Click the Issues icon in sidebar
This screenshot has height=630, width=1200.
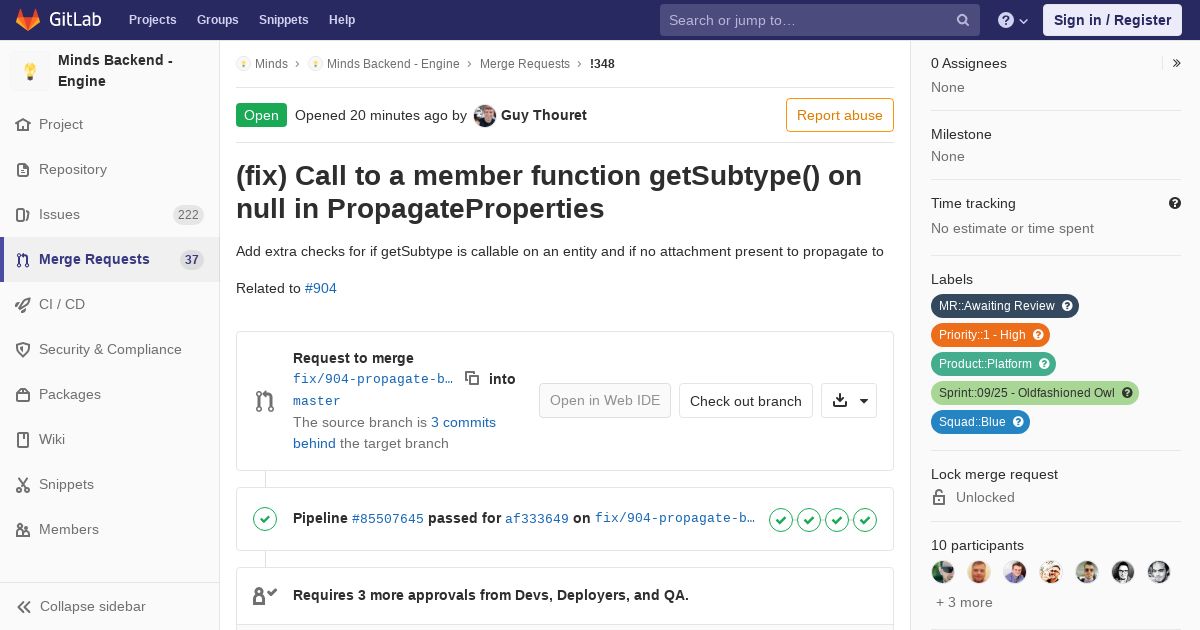point(23,215)
